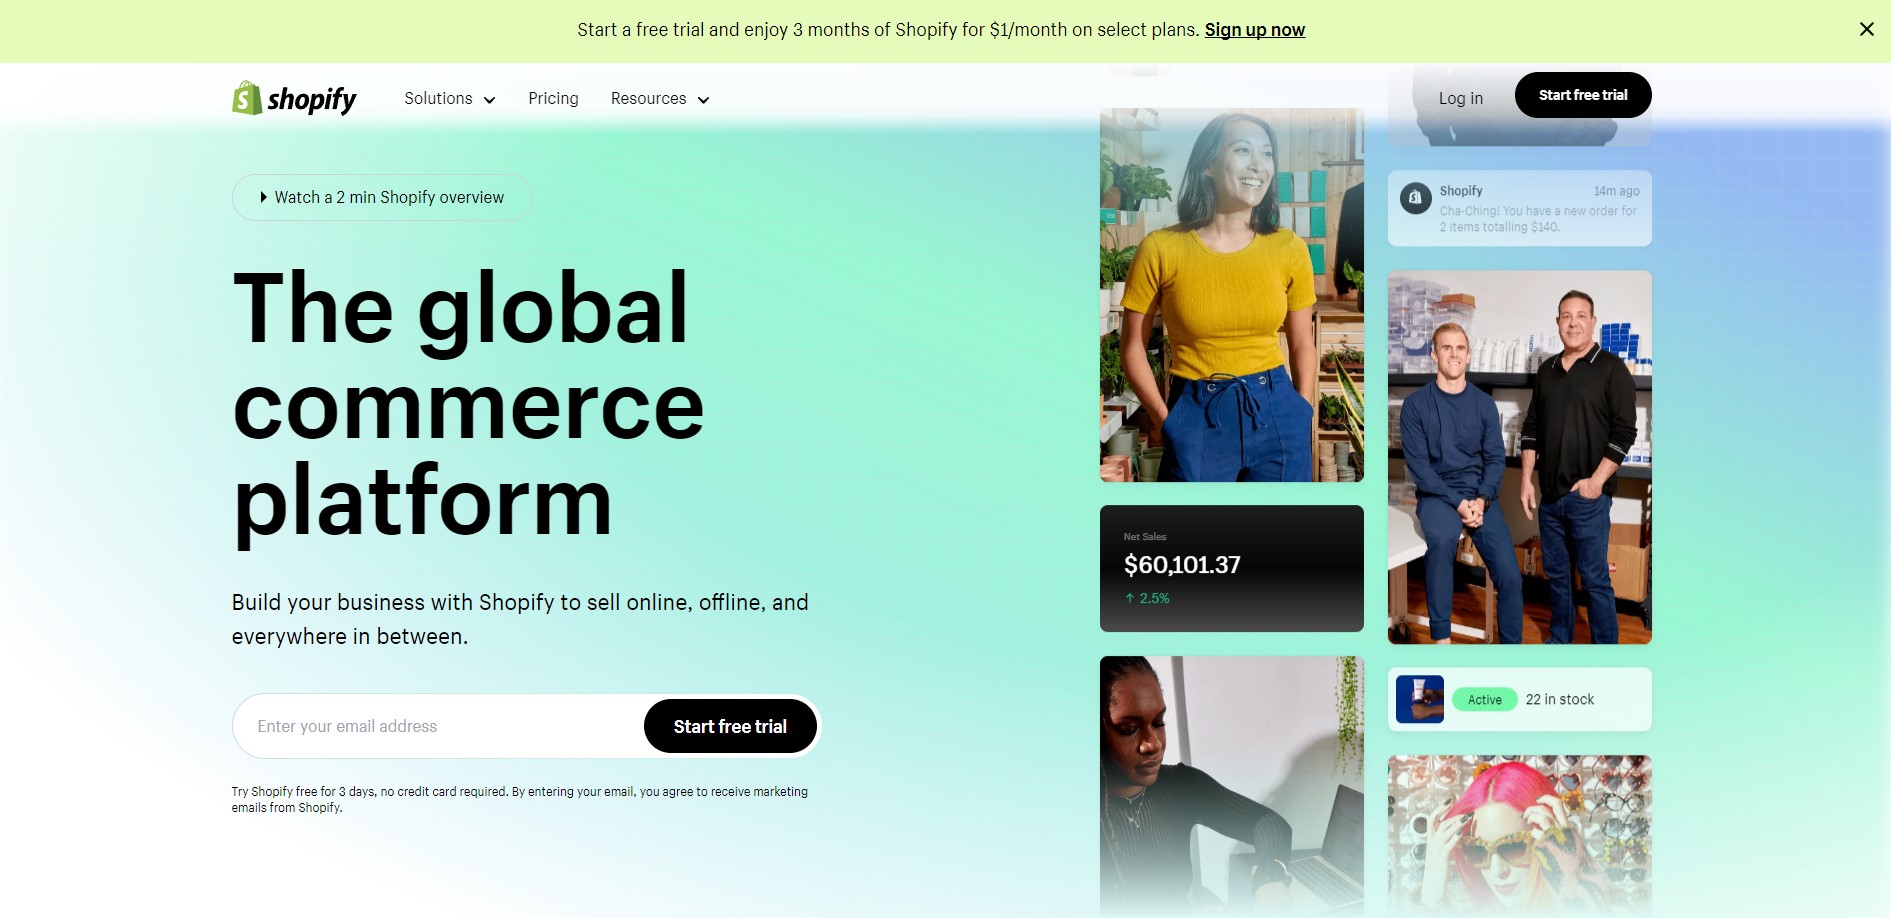Viewport: 1891px width, 918px height.
Task: Click Start free trial beside email field
Action: coord(730,726)
